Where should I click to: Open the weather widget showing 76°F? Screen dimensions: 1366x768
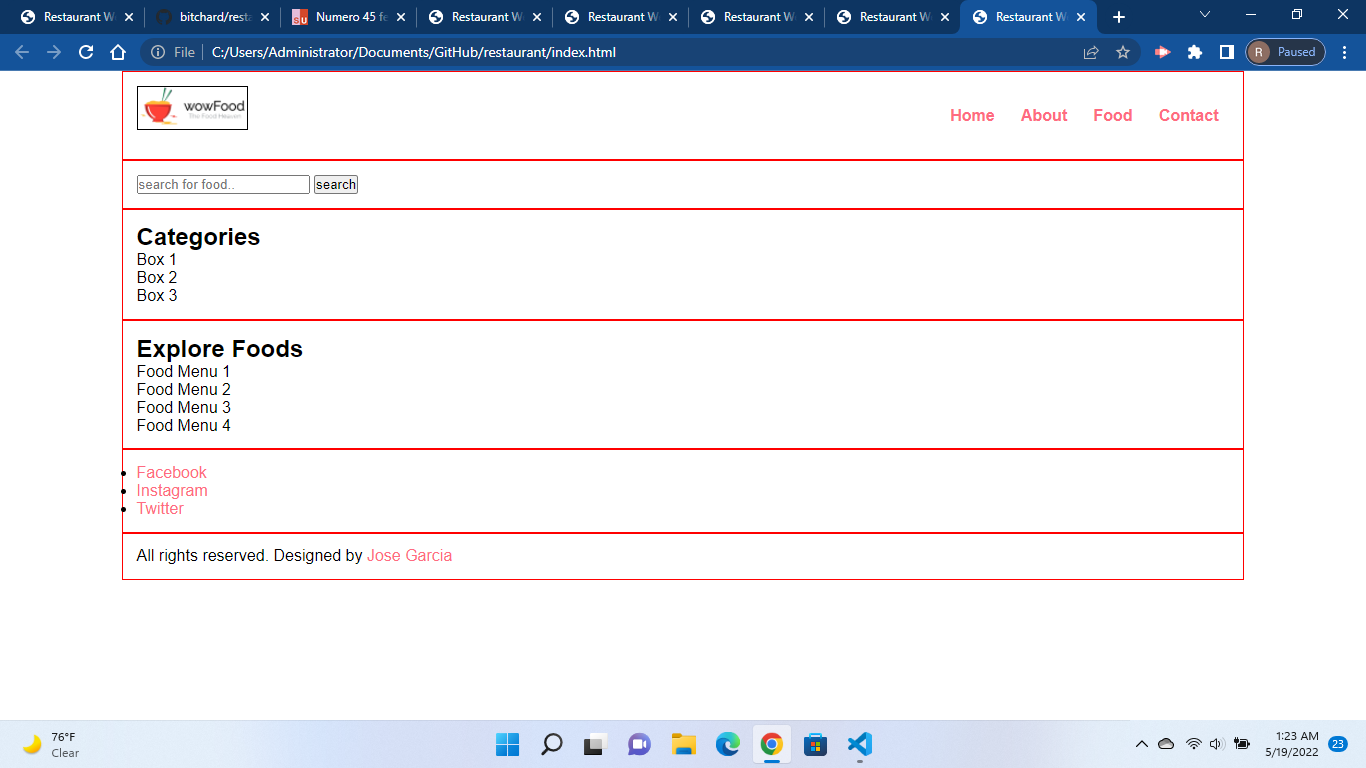pyautogui.click(x=52, y=744)
